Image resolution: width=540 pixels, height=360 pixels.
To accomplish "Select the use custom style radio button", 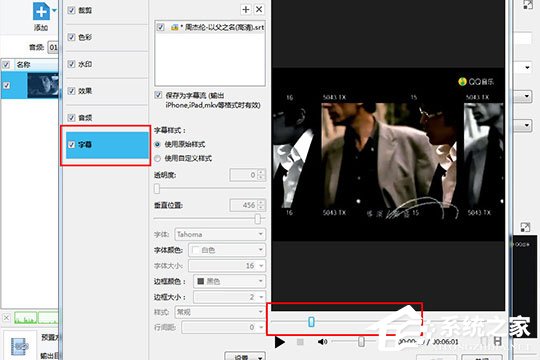I will pos(157,158).
